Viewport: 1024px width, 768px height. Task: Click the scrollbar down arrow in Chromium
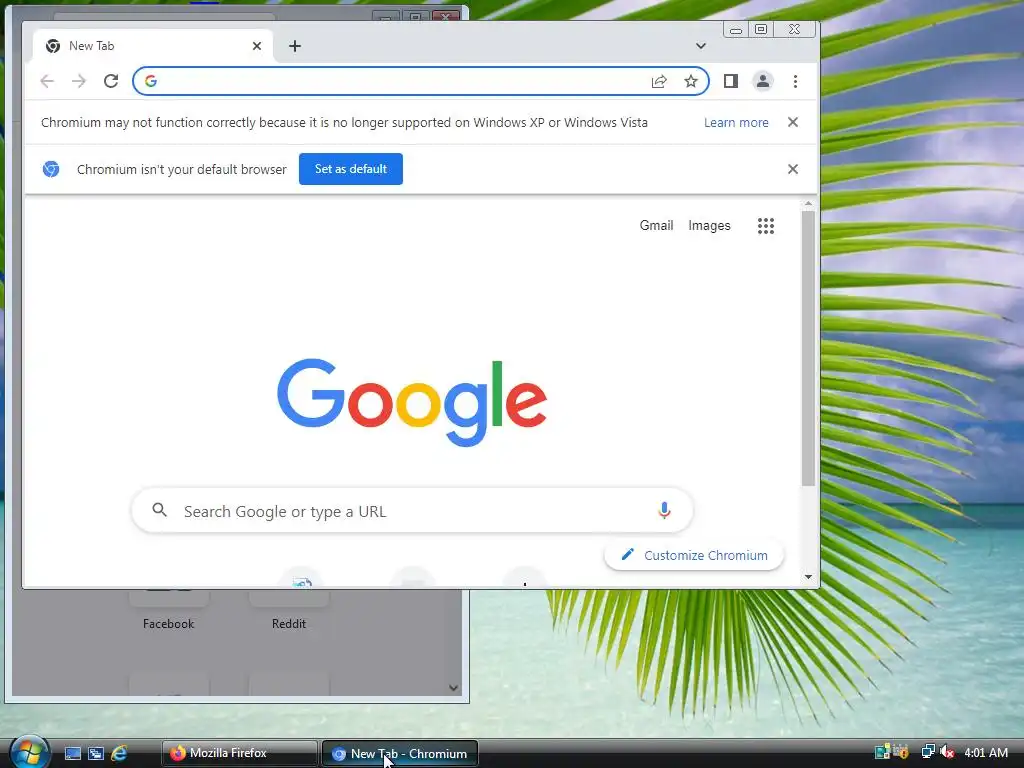(x=808, y=577)
